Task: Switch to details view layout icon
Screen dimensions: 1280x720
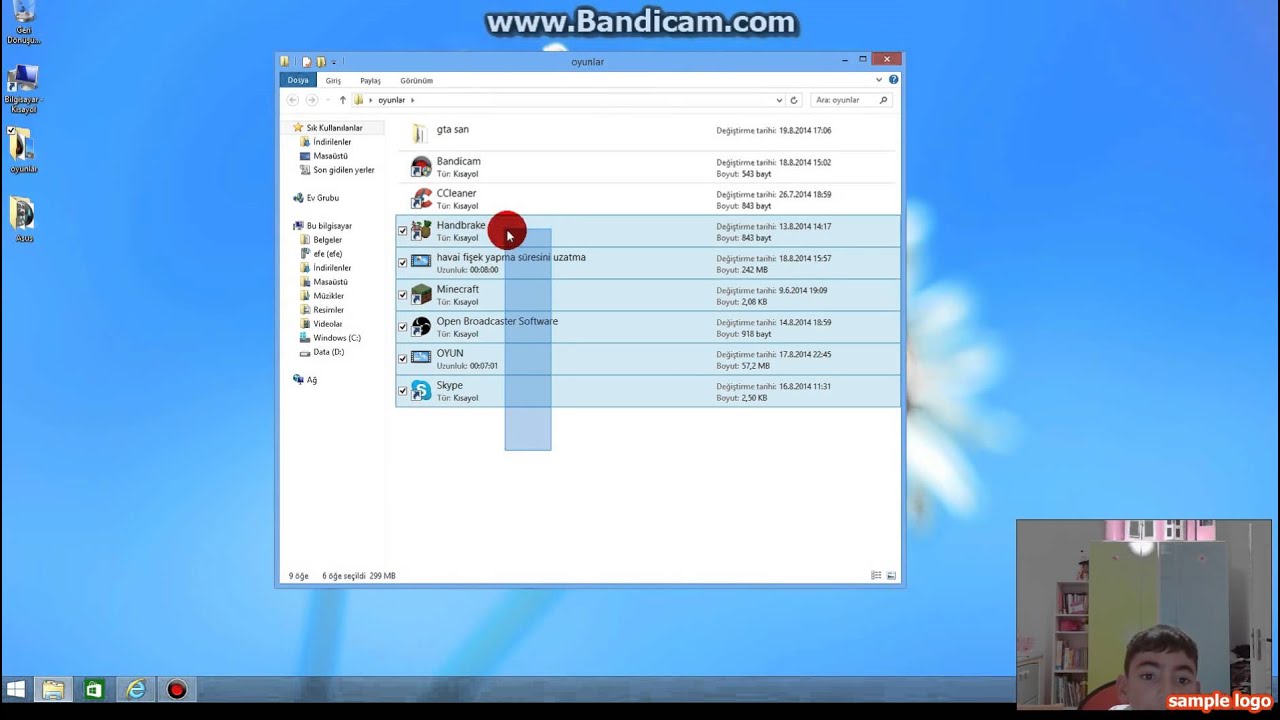Action: point(876,576)
